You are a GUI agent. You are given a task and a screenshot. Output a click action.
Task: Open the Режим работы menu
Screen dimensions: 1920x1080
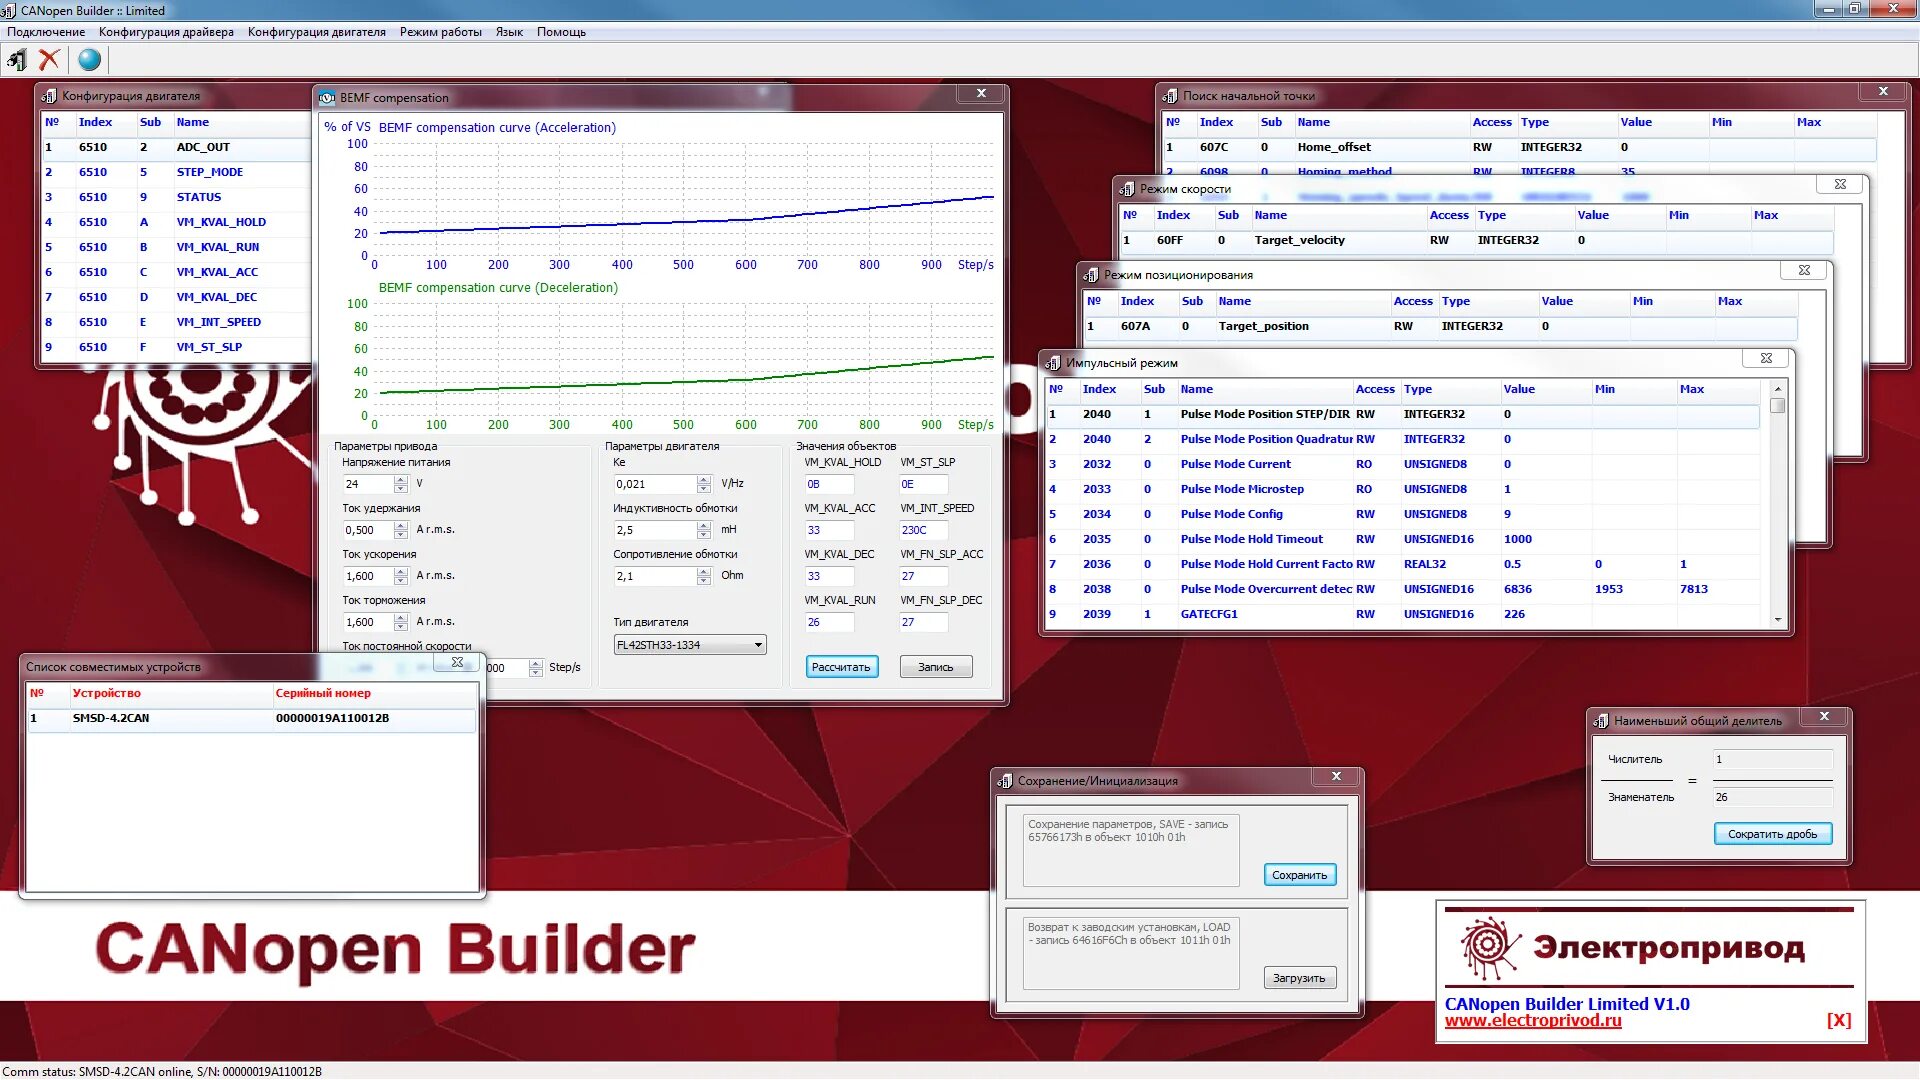[440, 32]
